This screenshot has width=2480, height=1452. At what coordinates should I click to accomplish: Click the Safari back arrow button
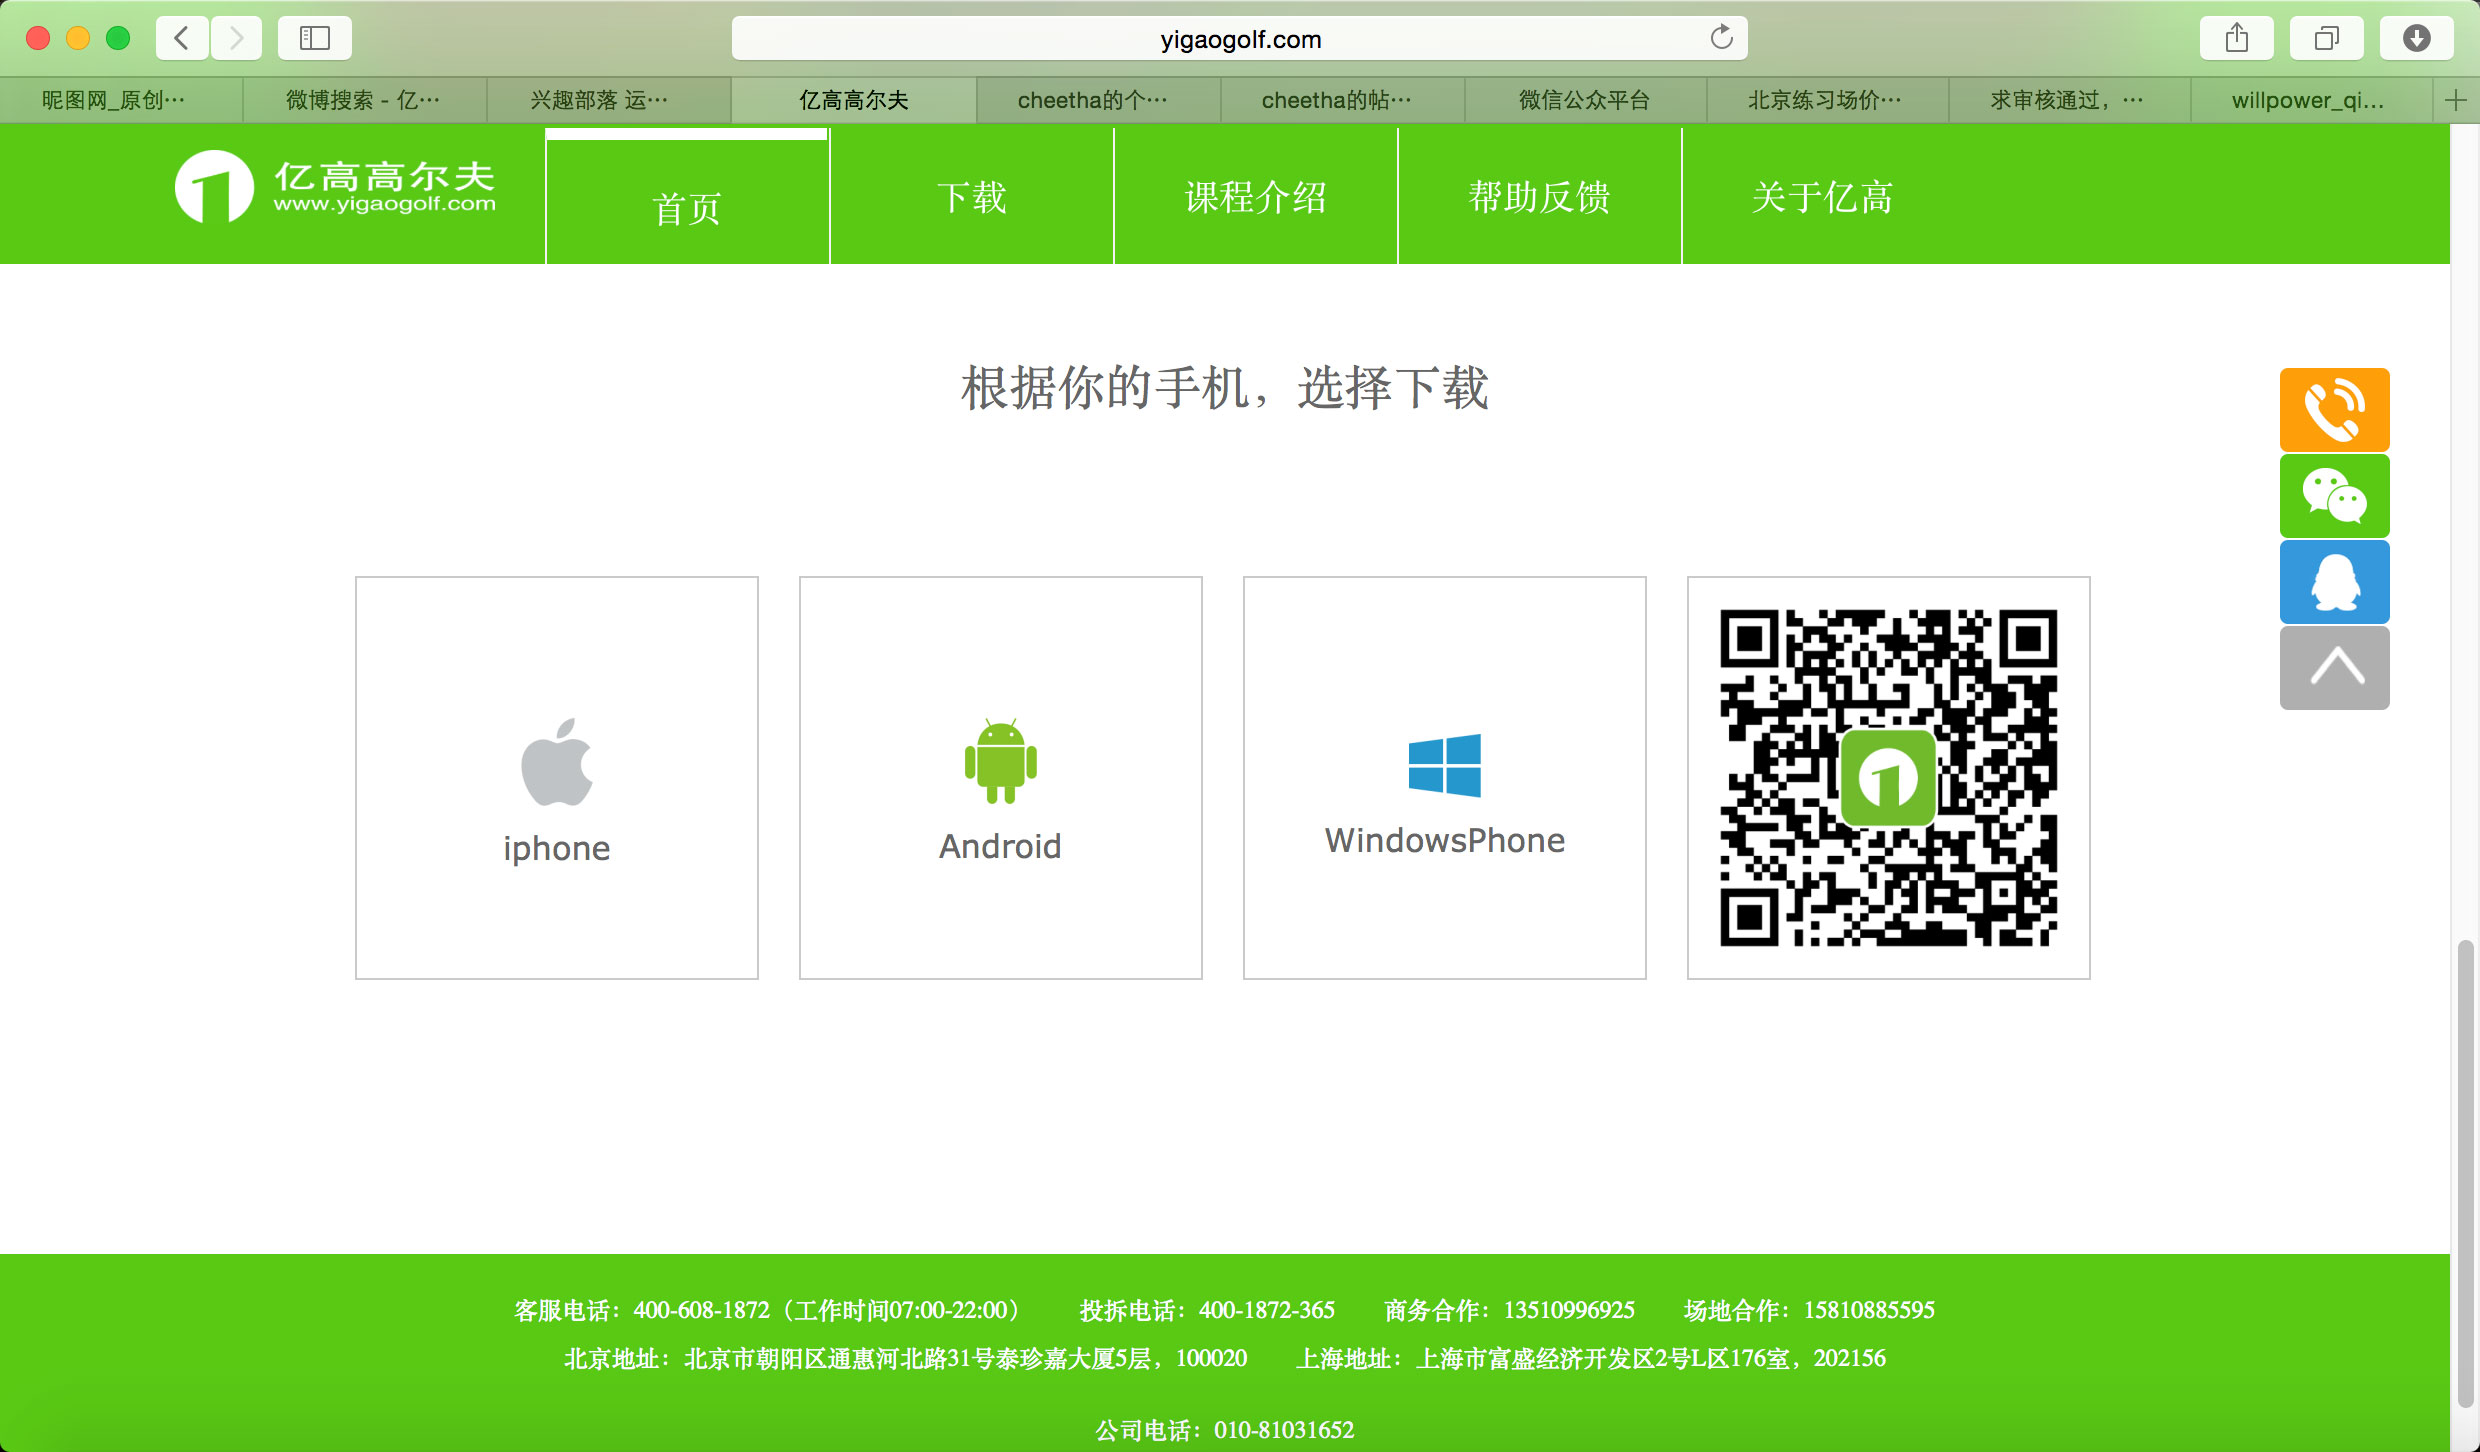[x=182, y=38]
